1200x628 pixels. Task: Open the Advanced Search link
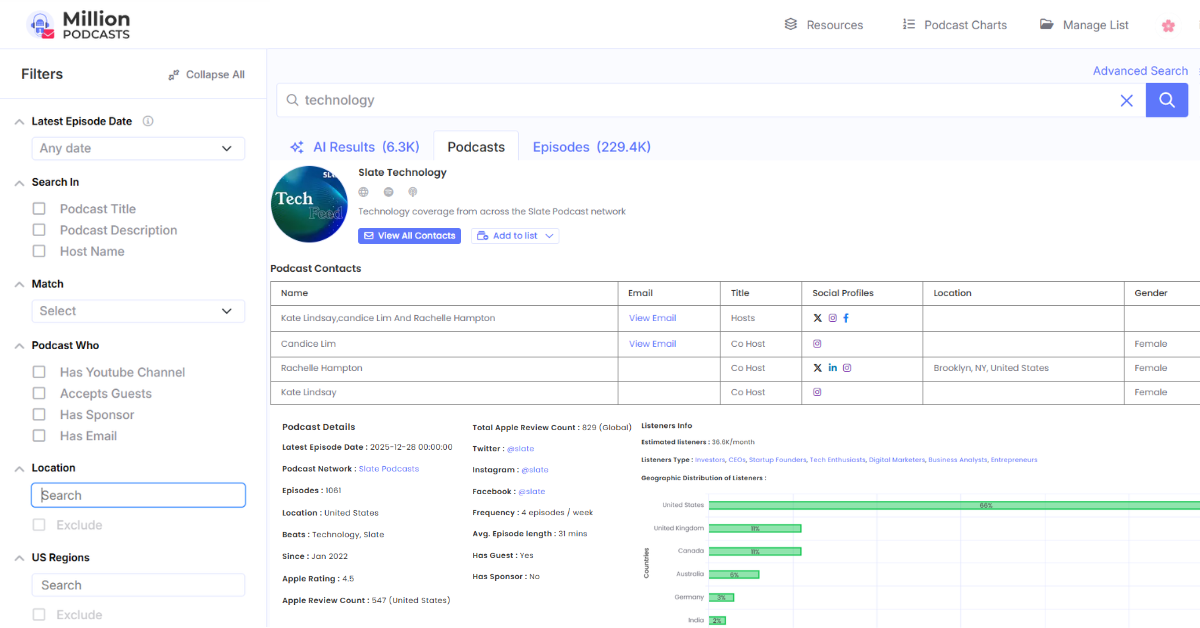pos(1140,71)
